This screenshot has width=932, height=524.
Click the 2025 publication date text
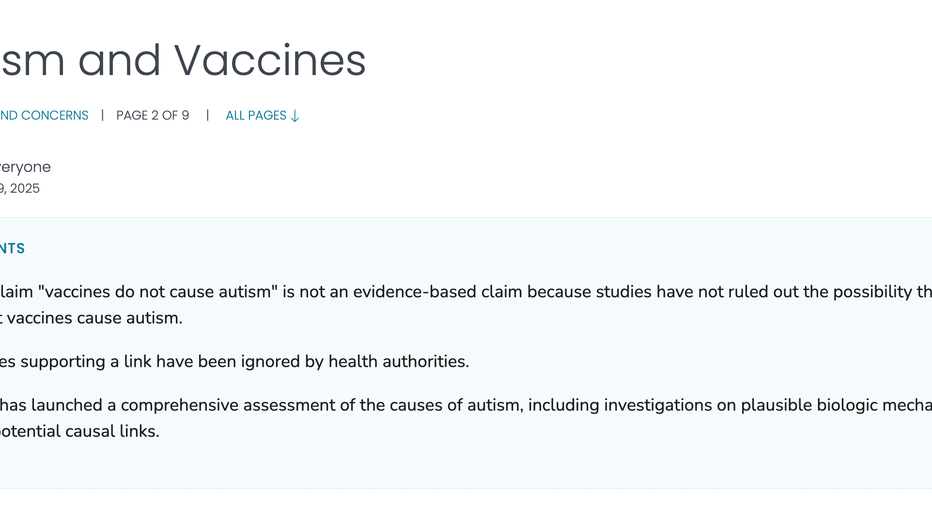point(23,189)
